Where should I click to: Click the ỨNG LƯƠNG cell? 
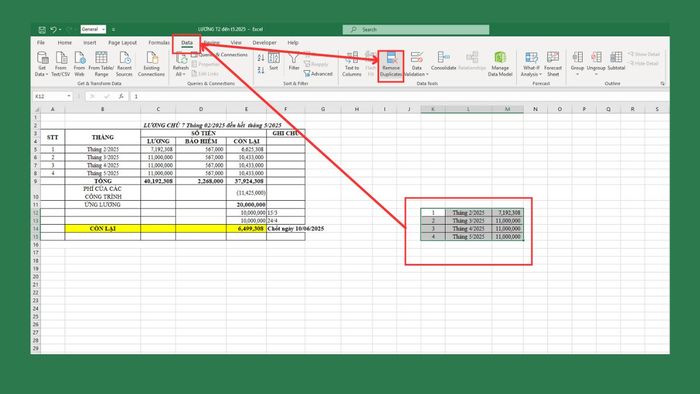[x=103, y=204]
